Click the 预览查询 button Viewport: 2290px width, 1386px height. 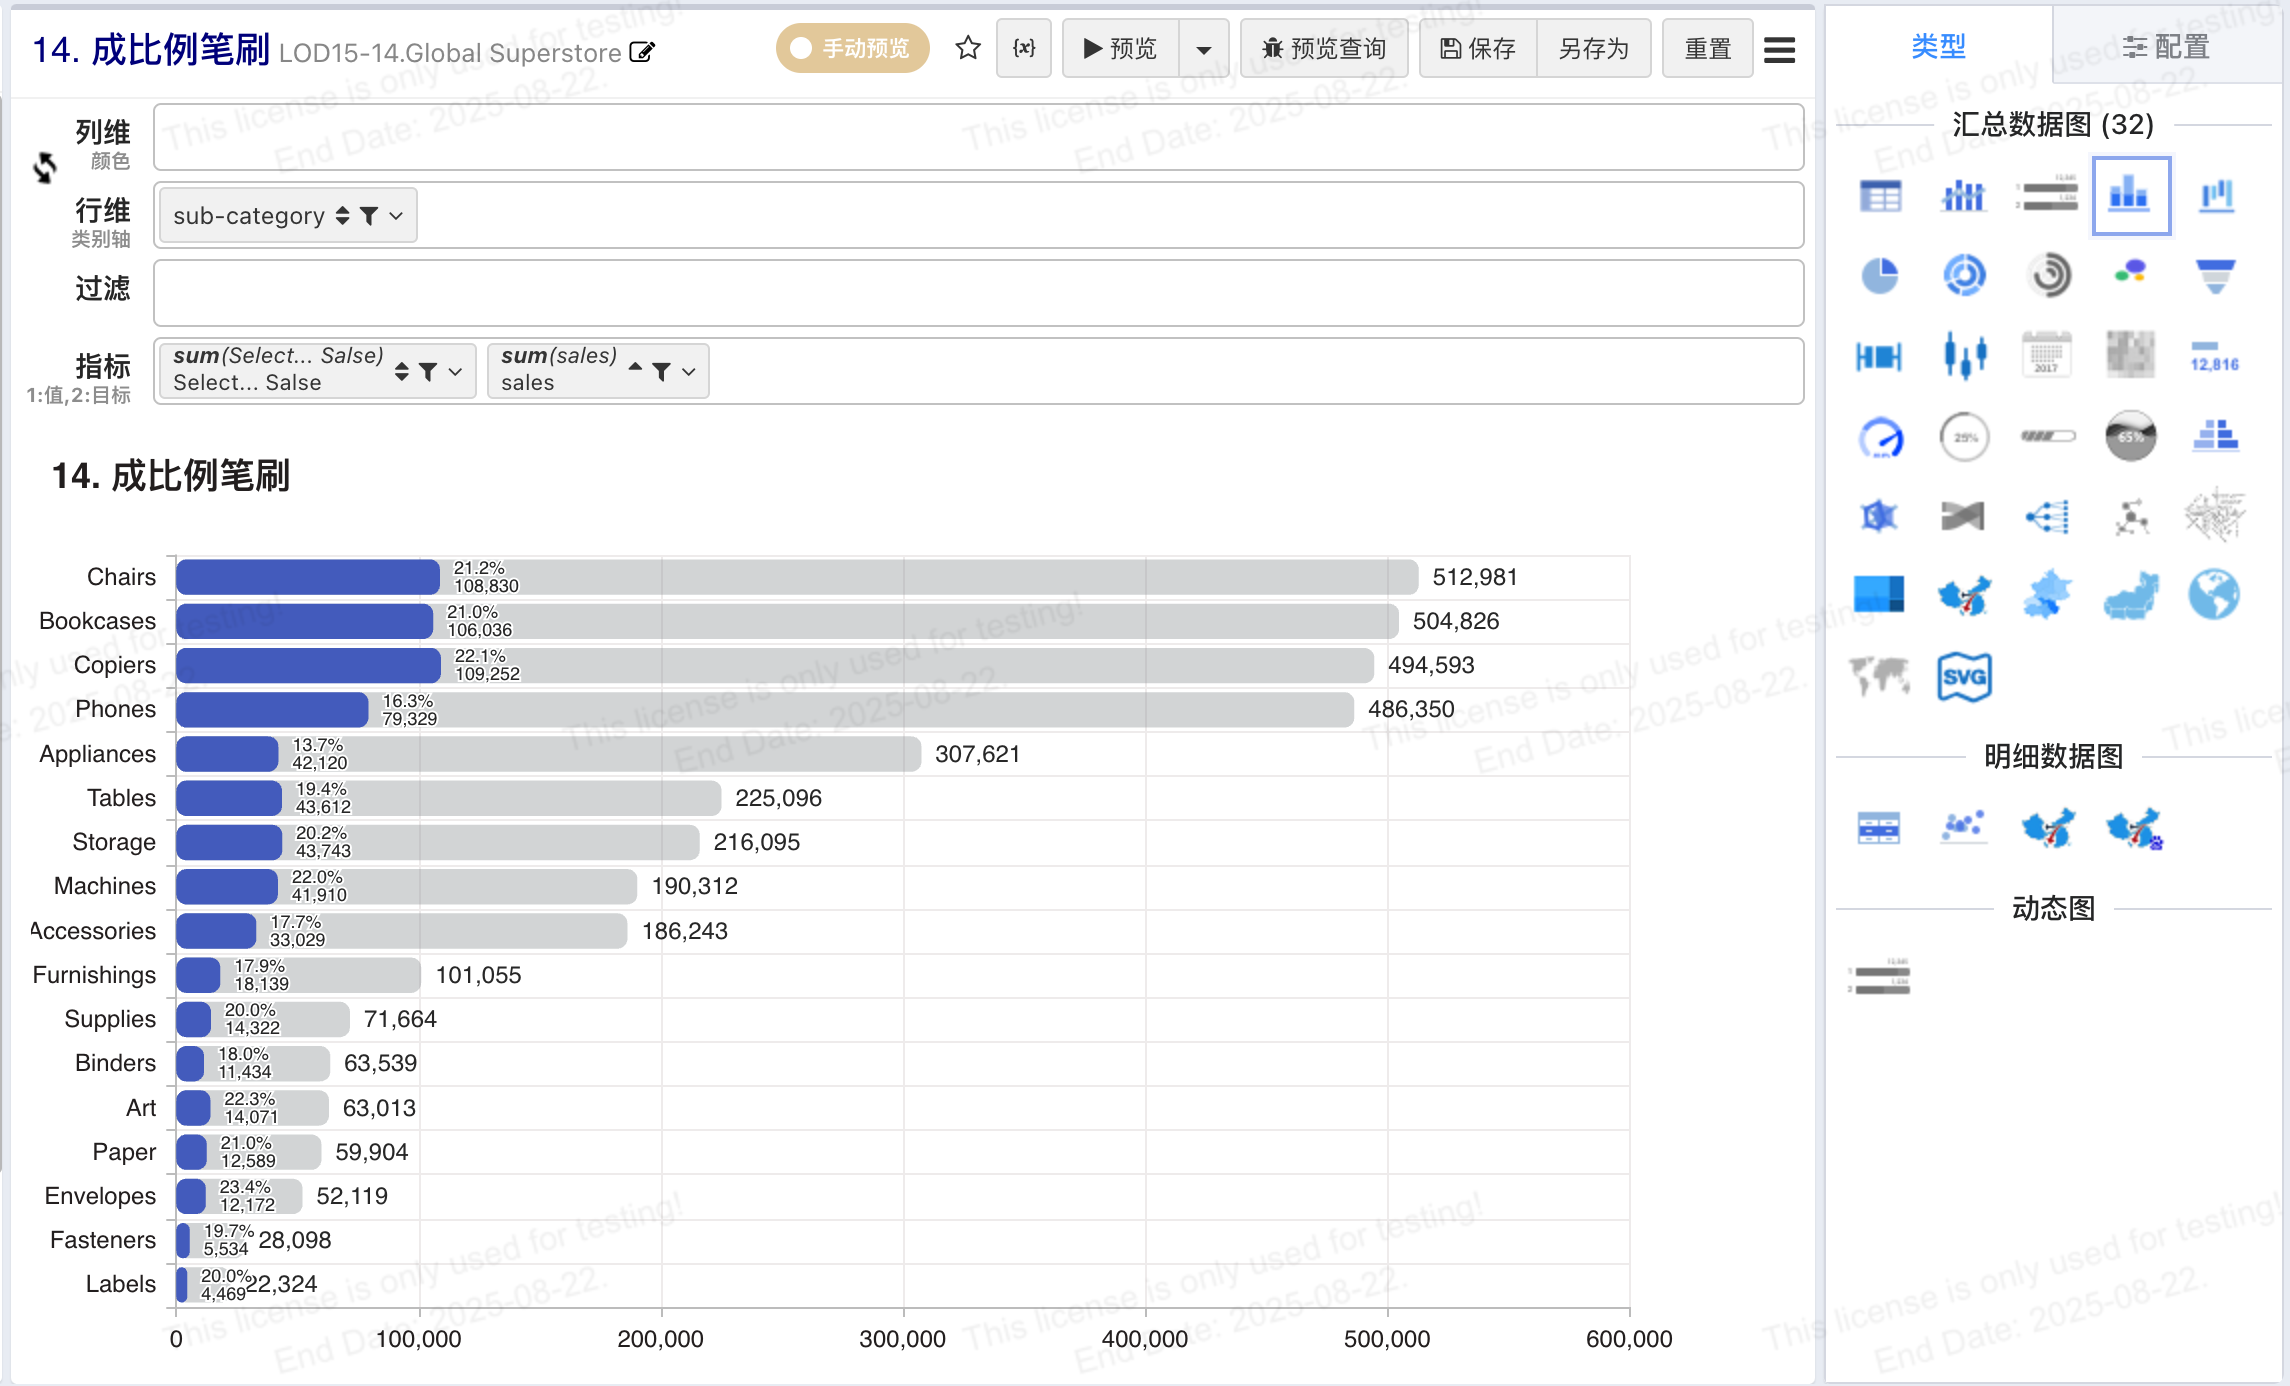tap(1324, 48)
